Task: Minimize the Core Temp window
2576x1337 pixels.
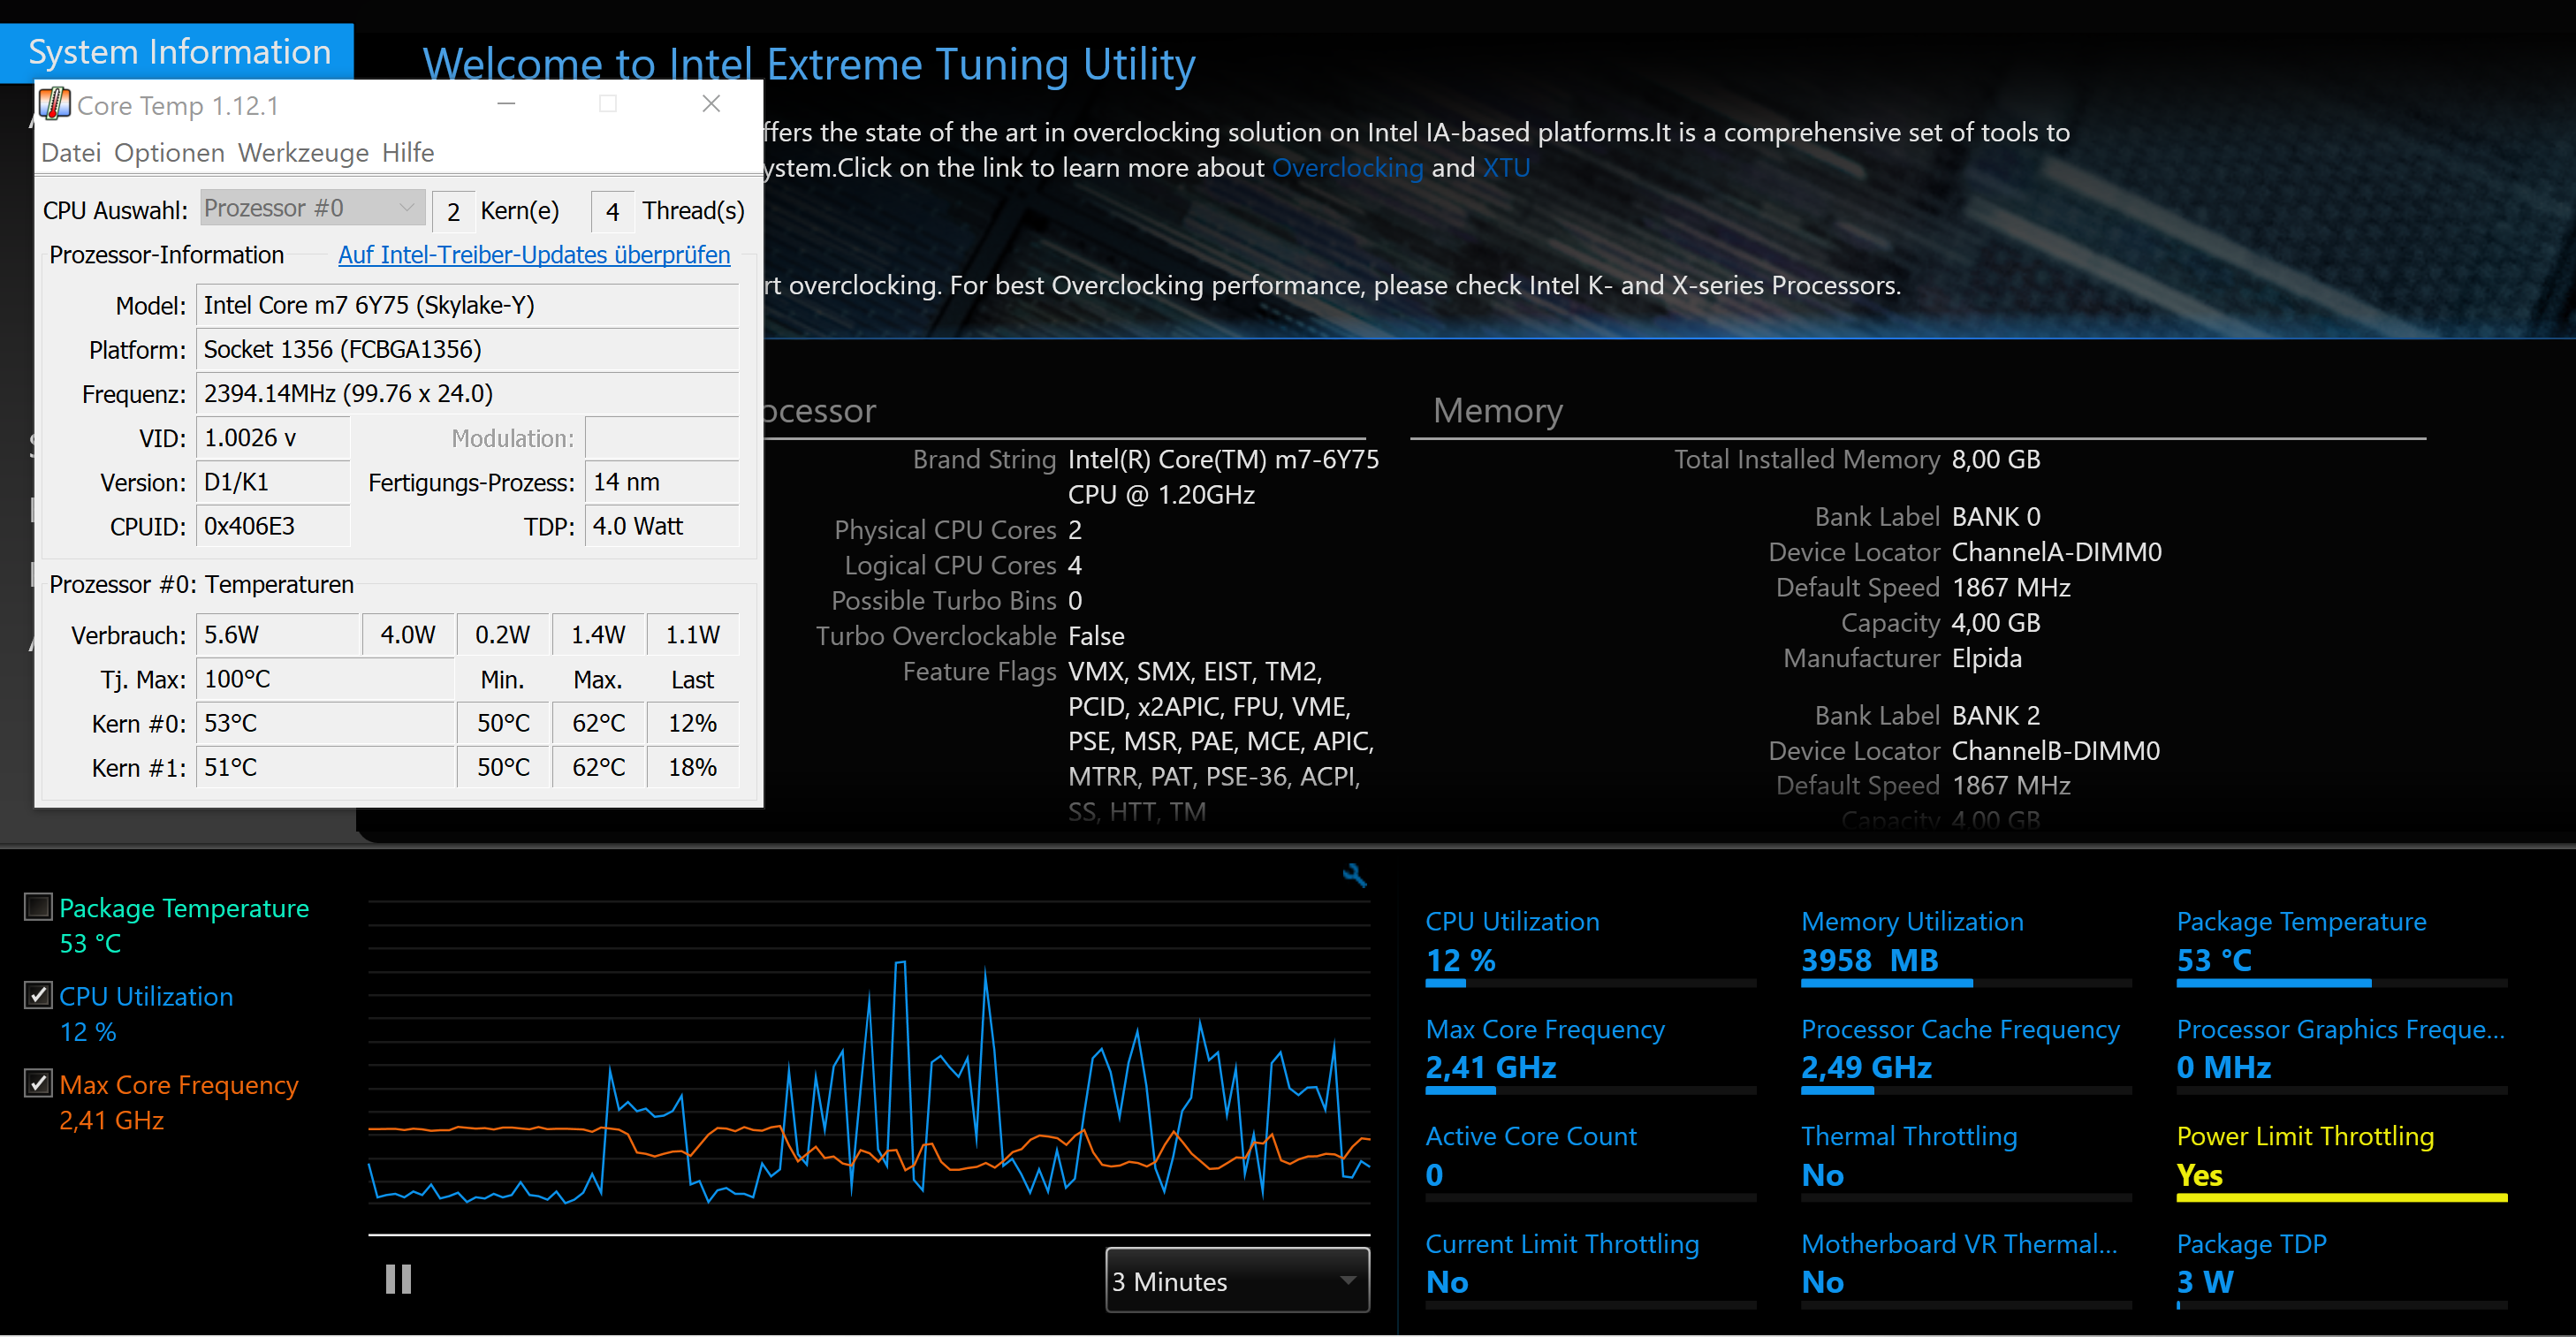Action: click(507, 103)
